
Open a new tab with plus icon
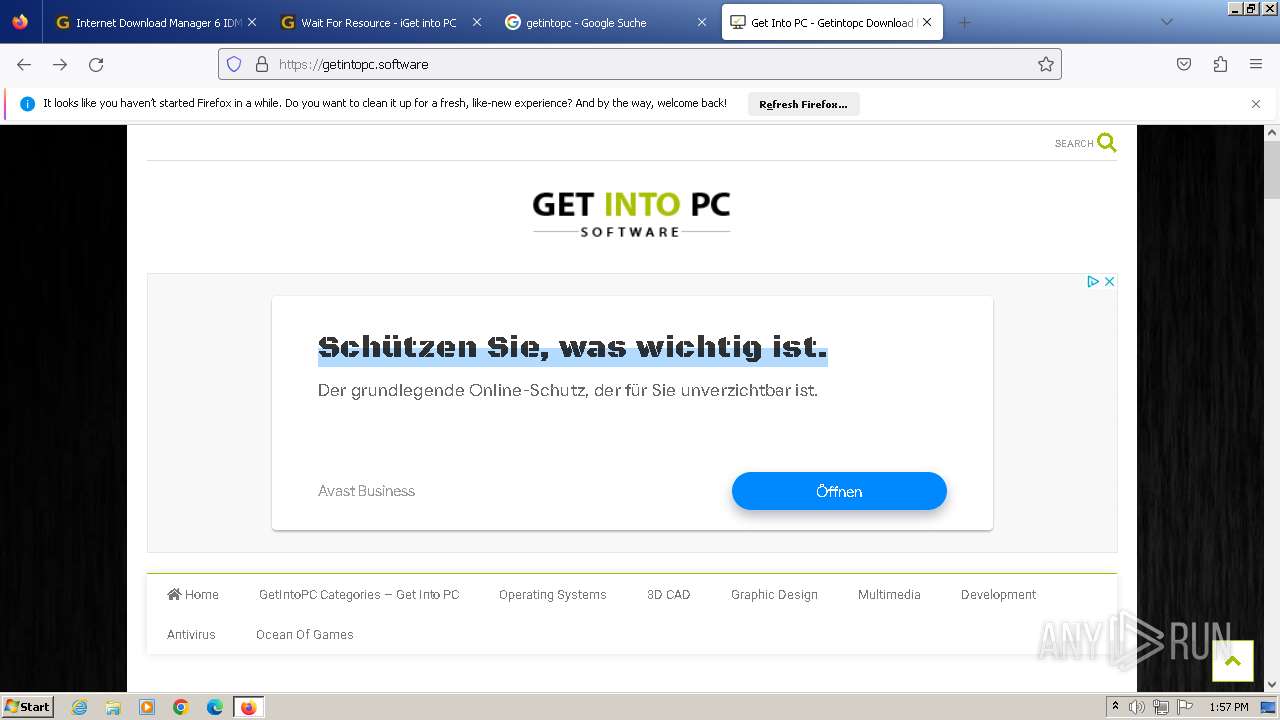(x=964, y=22)
